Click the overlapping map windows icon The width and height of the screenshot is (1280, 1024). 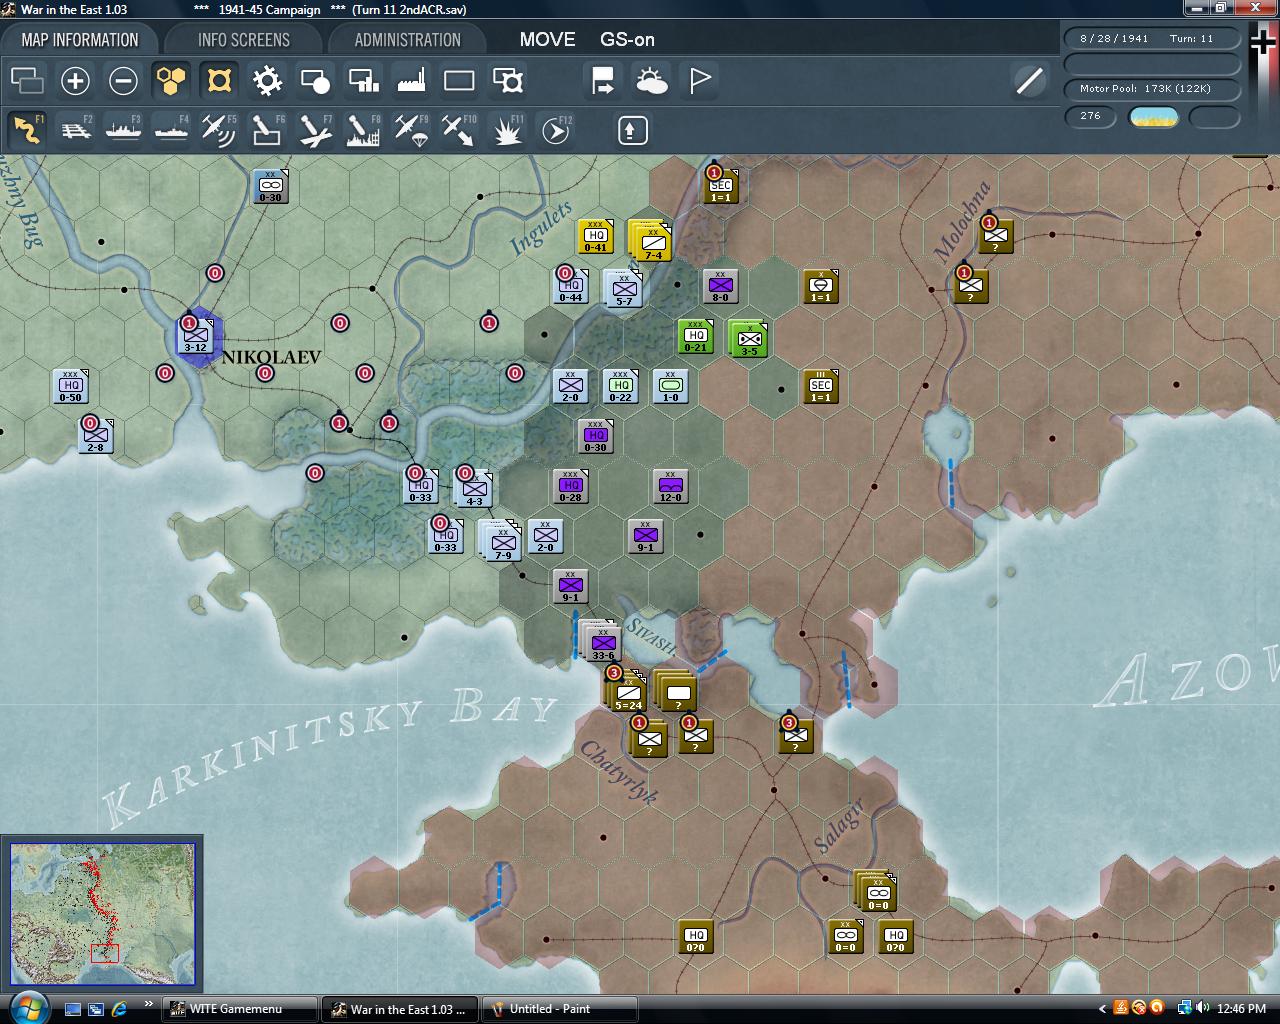tap(27, 81)
